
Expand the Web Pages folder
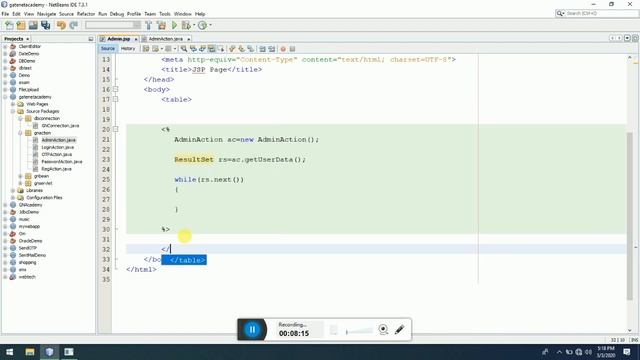tap(13, 104)
